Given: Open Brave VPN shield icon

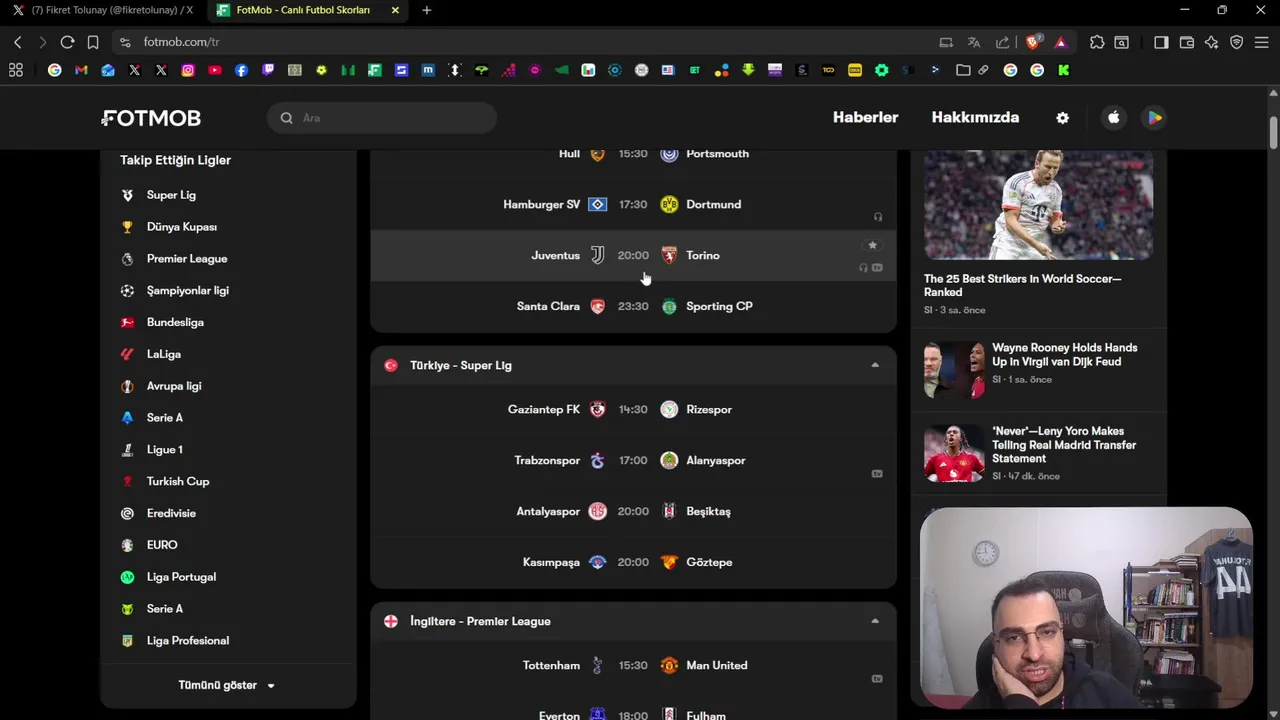Looking at the screenshot, I should pos(1237,42).
